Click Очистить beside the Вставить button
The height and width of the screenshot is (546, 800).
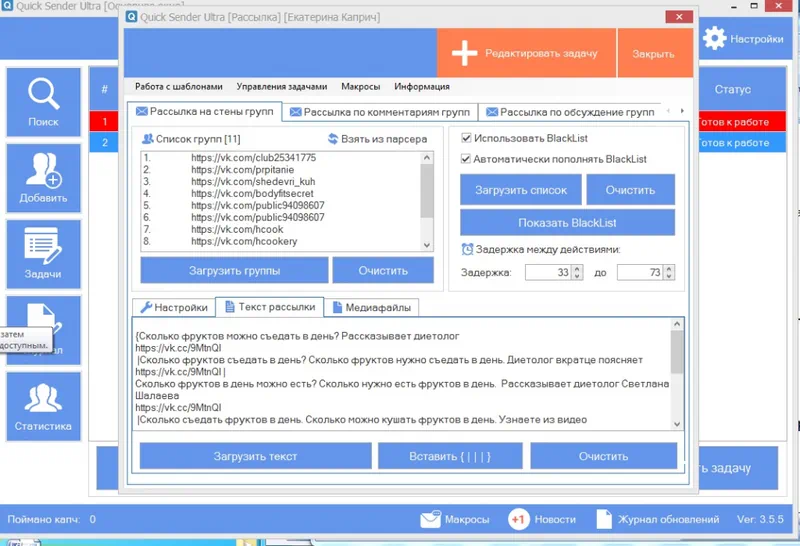(x=604, y=456)
